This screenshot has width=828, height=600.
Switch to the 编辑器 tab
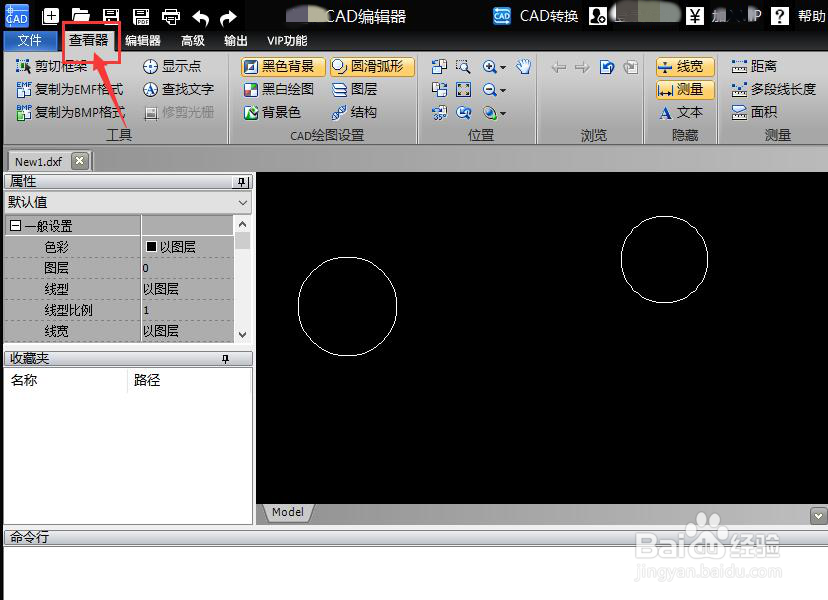pyautogui.click(x=143, y=41)
